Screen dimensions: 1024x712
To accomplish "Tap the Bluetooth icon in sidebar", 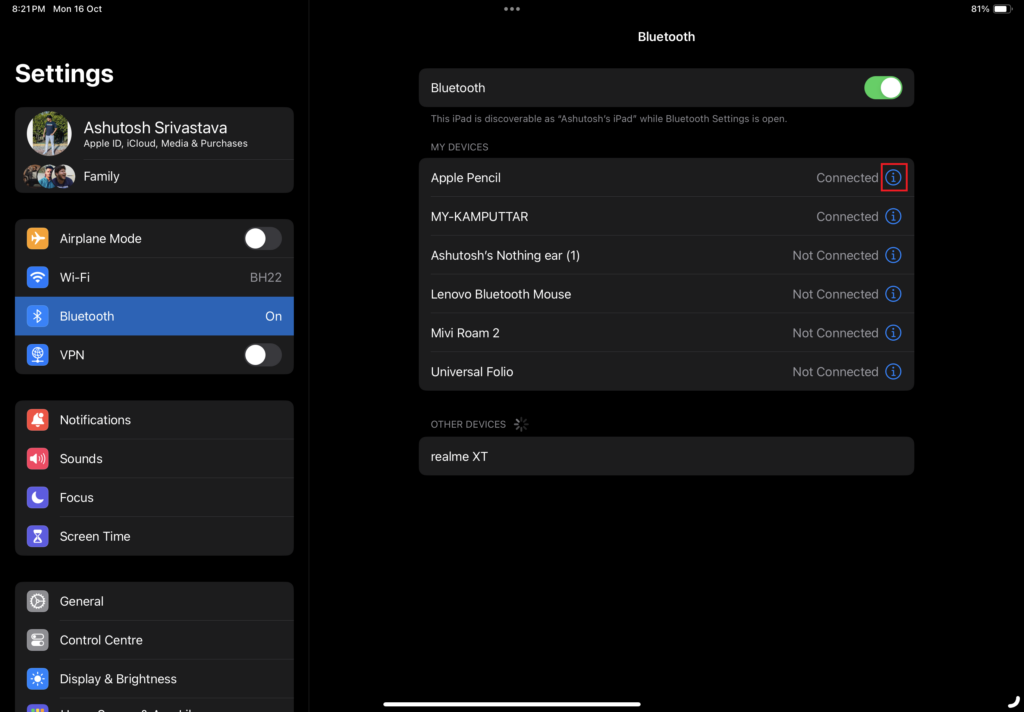I will pos(37,316).
